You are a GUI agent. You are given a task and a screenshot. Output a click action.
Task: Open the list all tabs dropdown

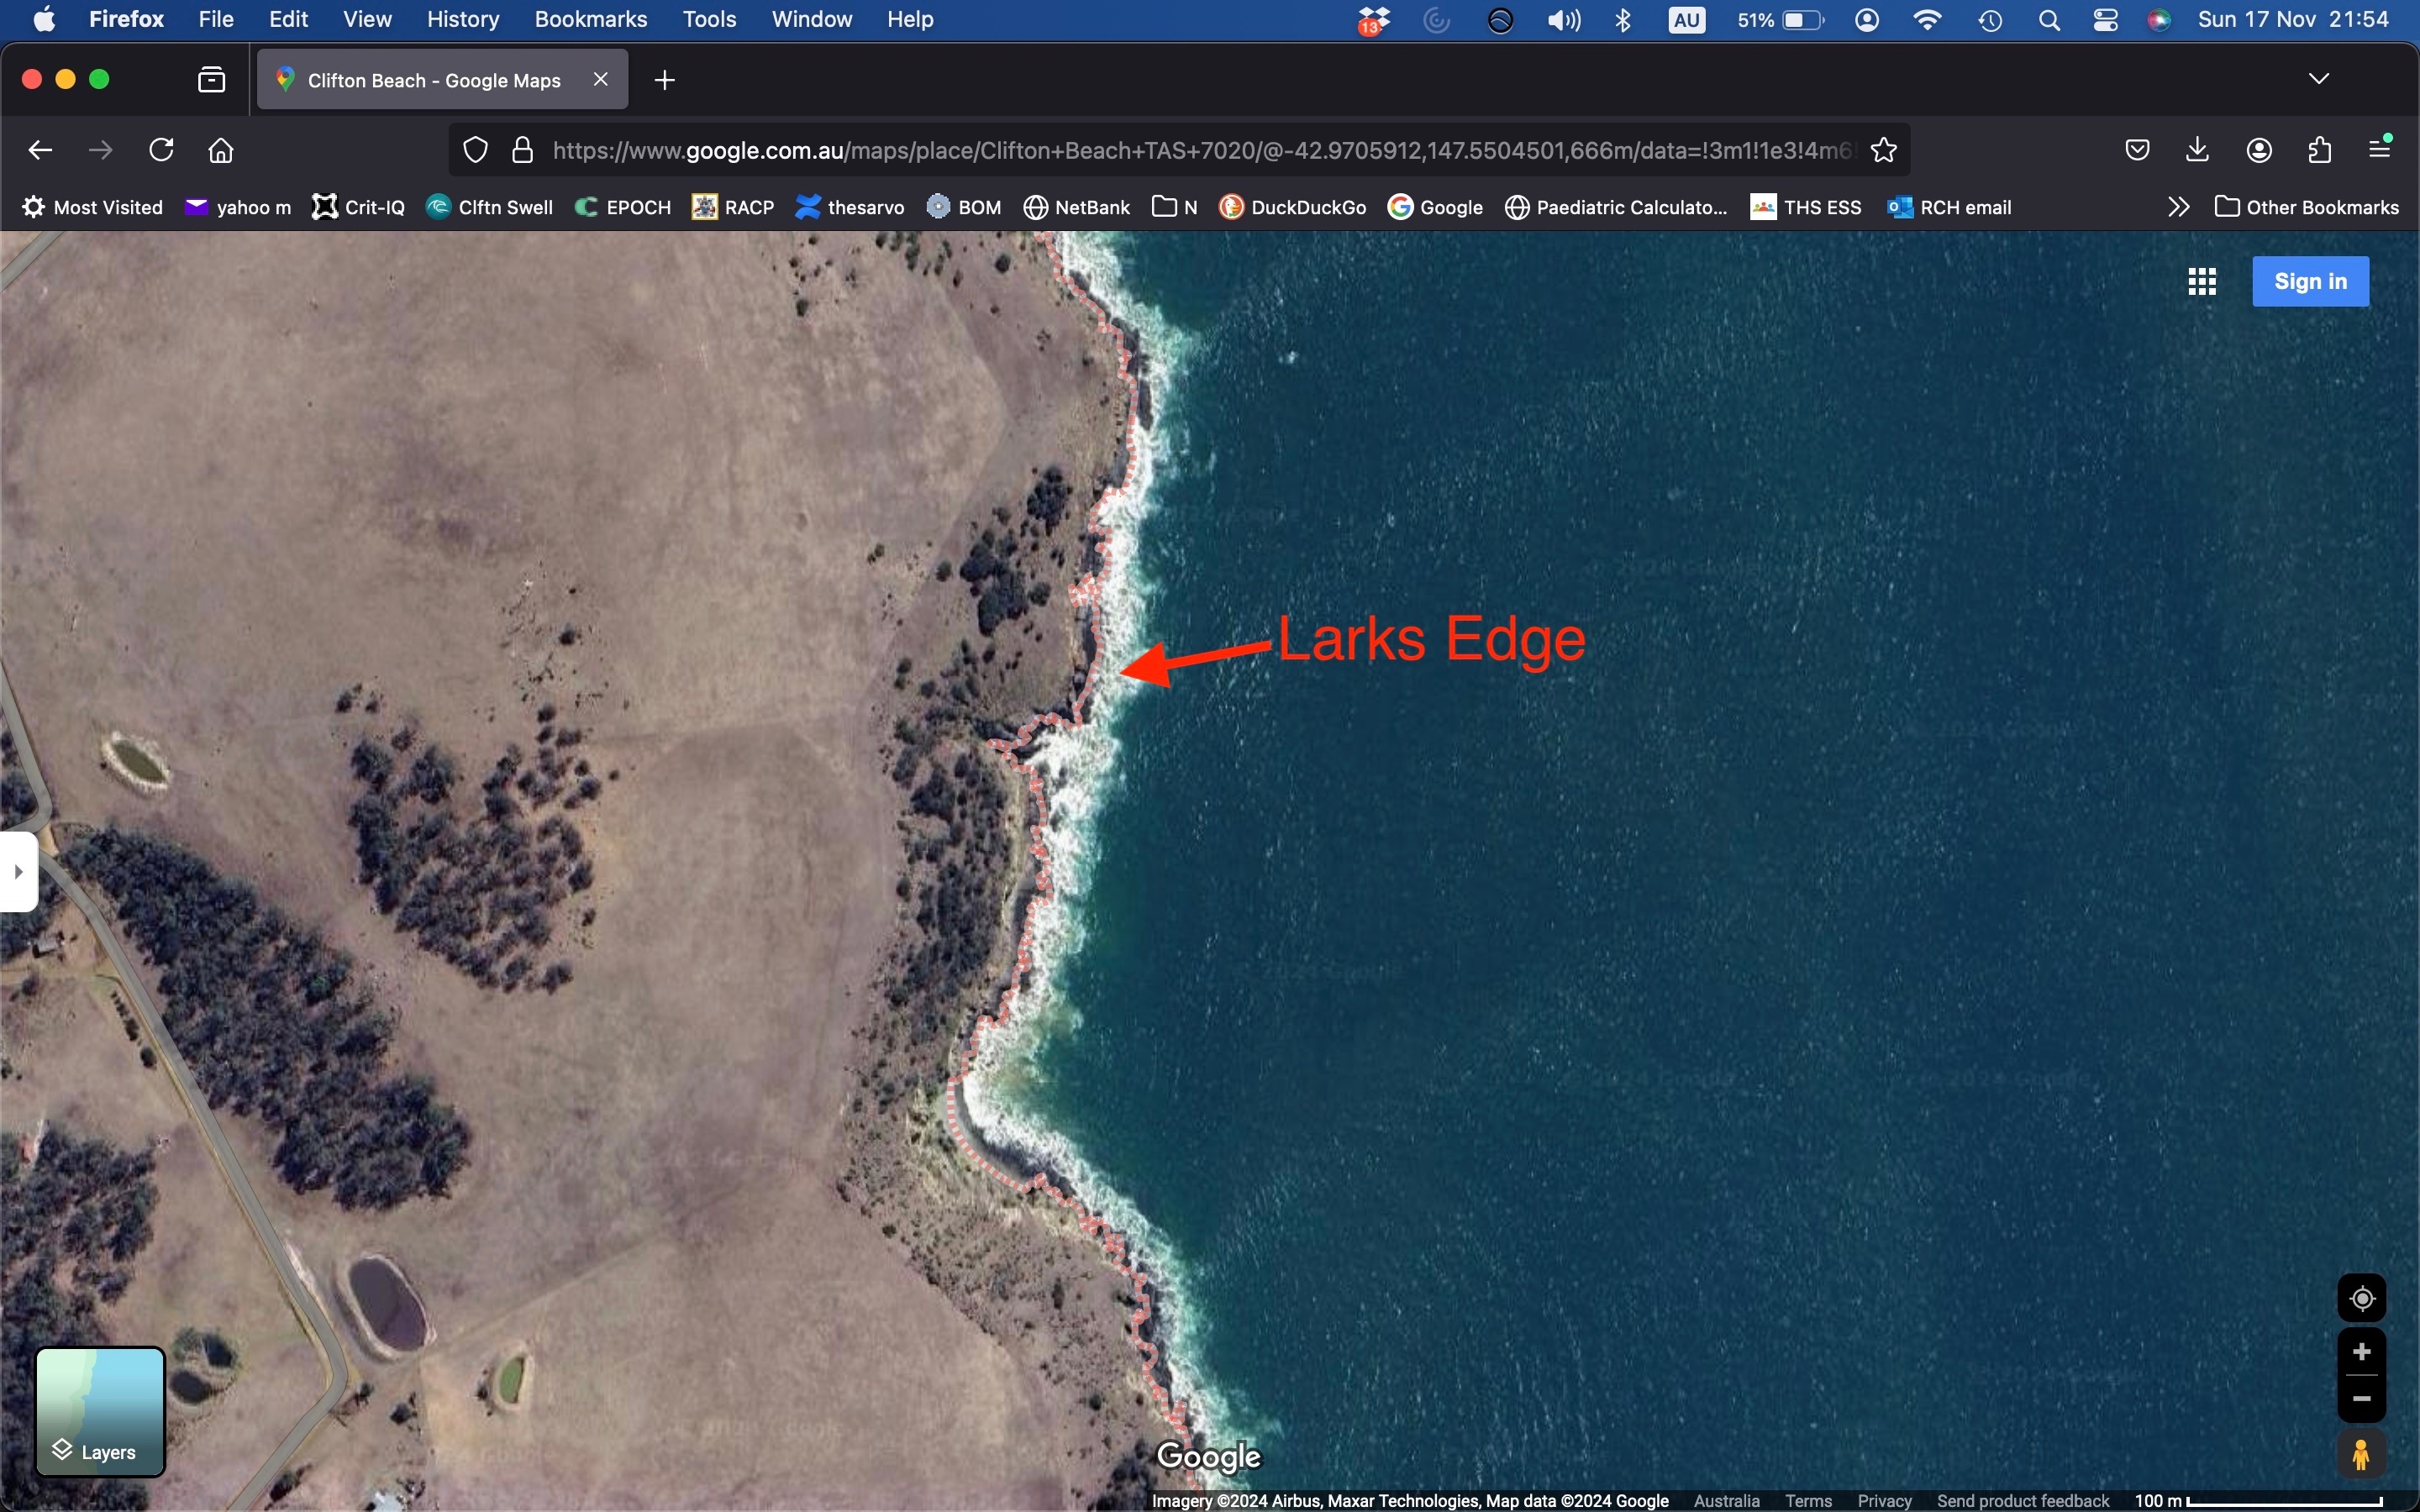pyautogui.click(x=2320, y=79)
